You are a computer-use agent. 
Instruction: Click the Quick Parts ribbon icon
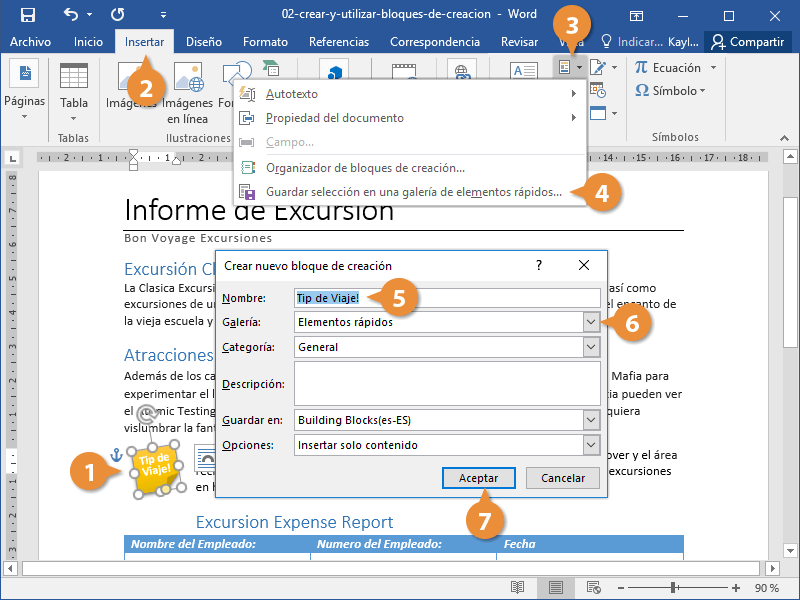point(565,67)
